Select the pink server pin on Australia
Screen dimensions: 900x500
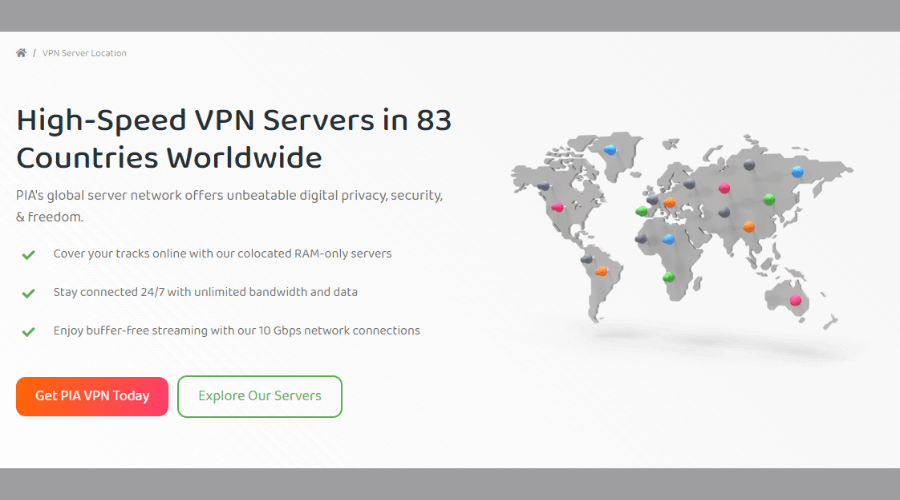(796, 299)
